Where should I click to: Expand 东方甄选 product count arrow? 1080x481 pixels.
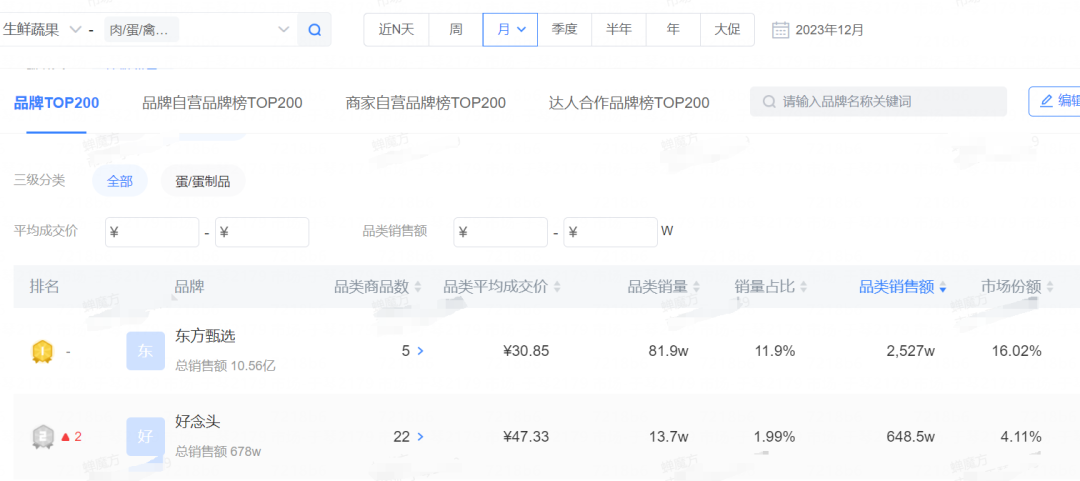(x=420, y=351)
